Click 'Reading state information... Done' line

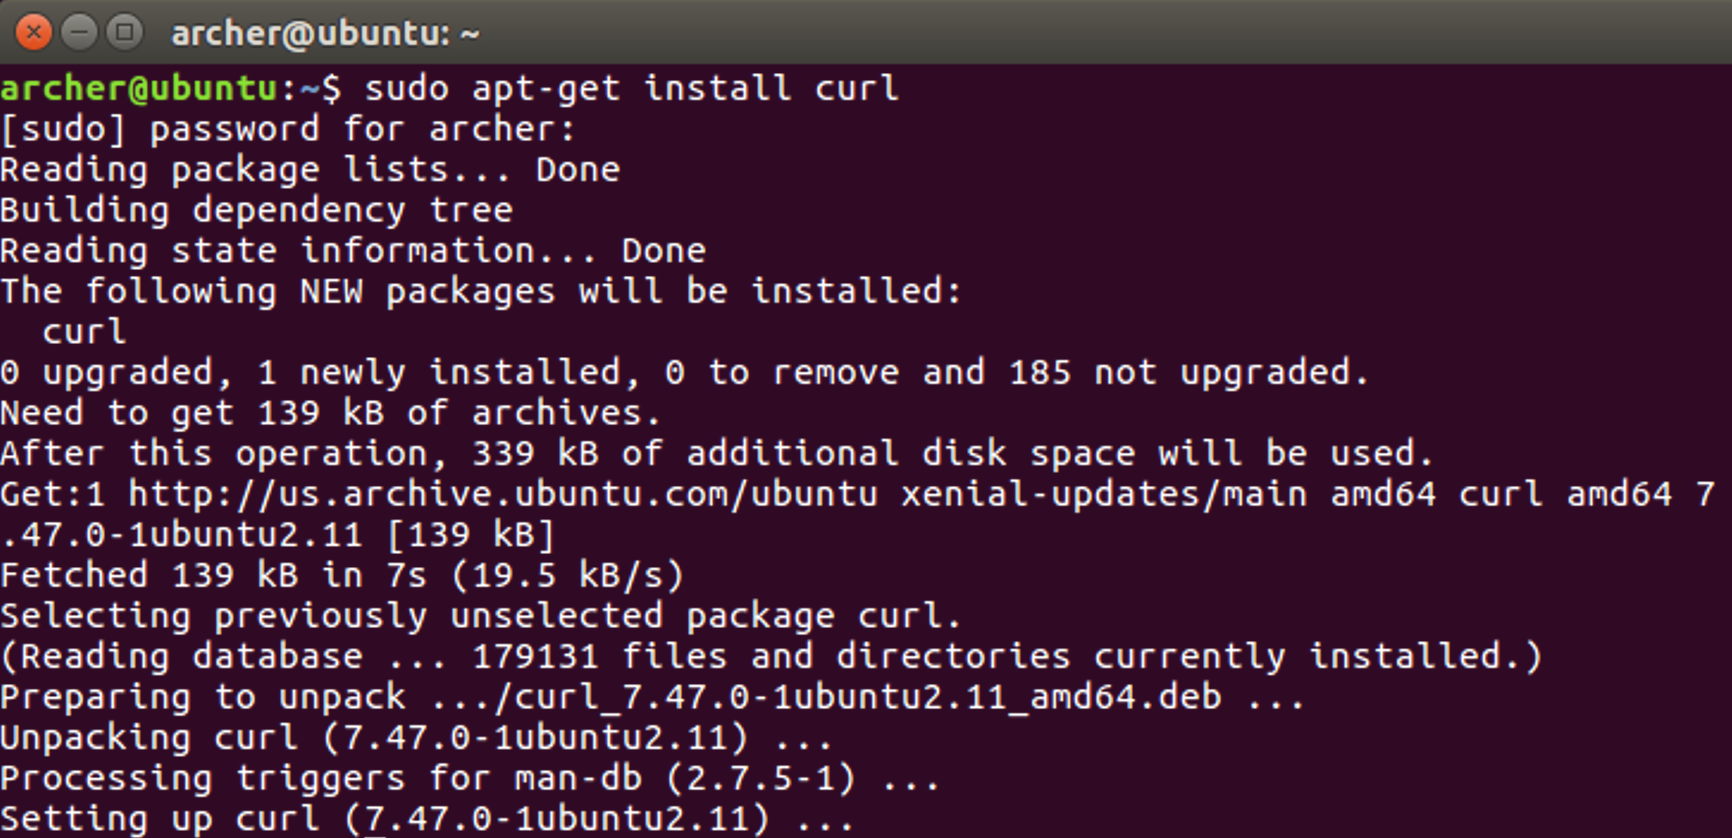click(353, 251)
